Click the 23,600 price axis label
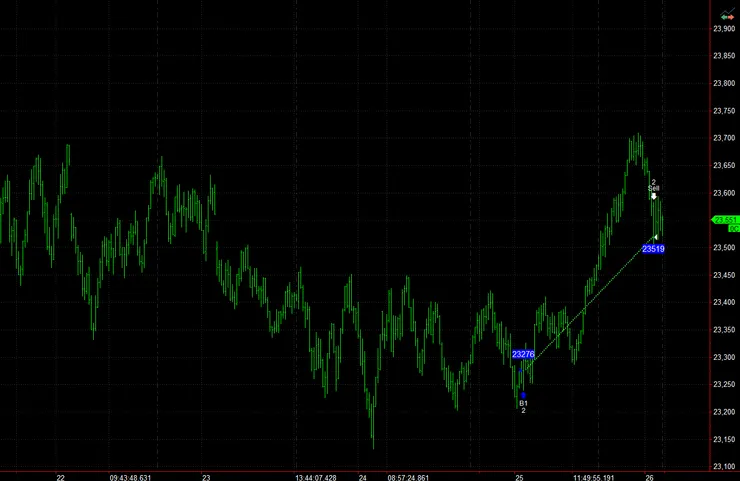740x481 pixels. point(724,193)
